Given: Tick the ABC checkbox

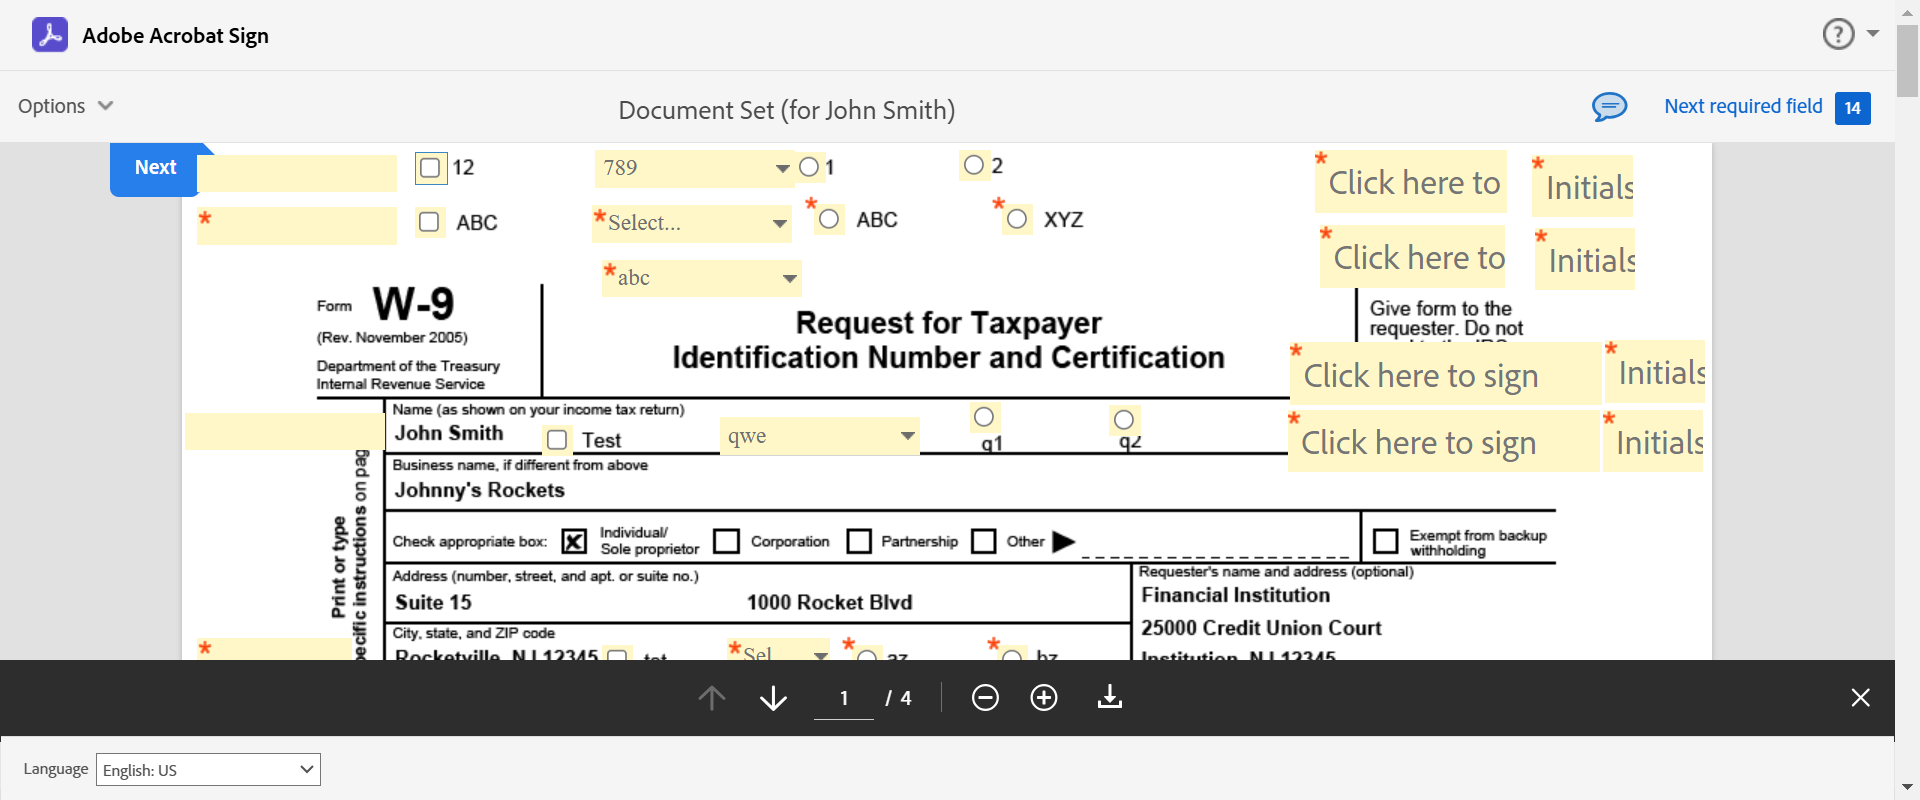Looking at the screenshot, I should [429, 222].
